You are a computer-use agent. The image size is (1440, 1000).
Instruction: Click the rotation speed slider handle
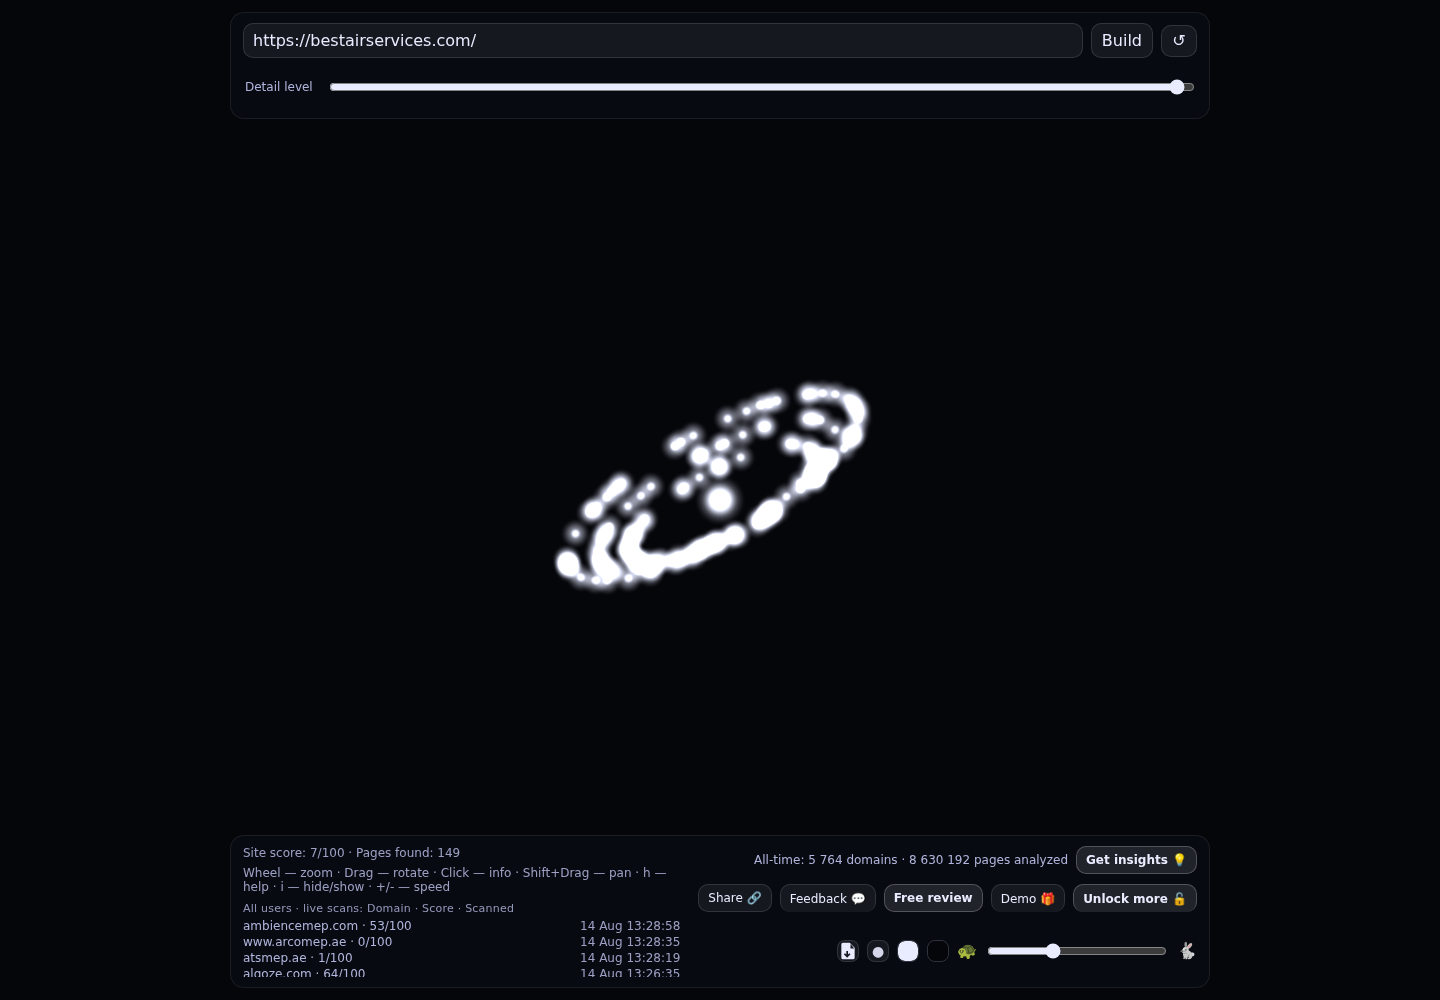point(1053,951)
